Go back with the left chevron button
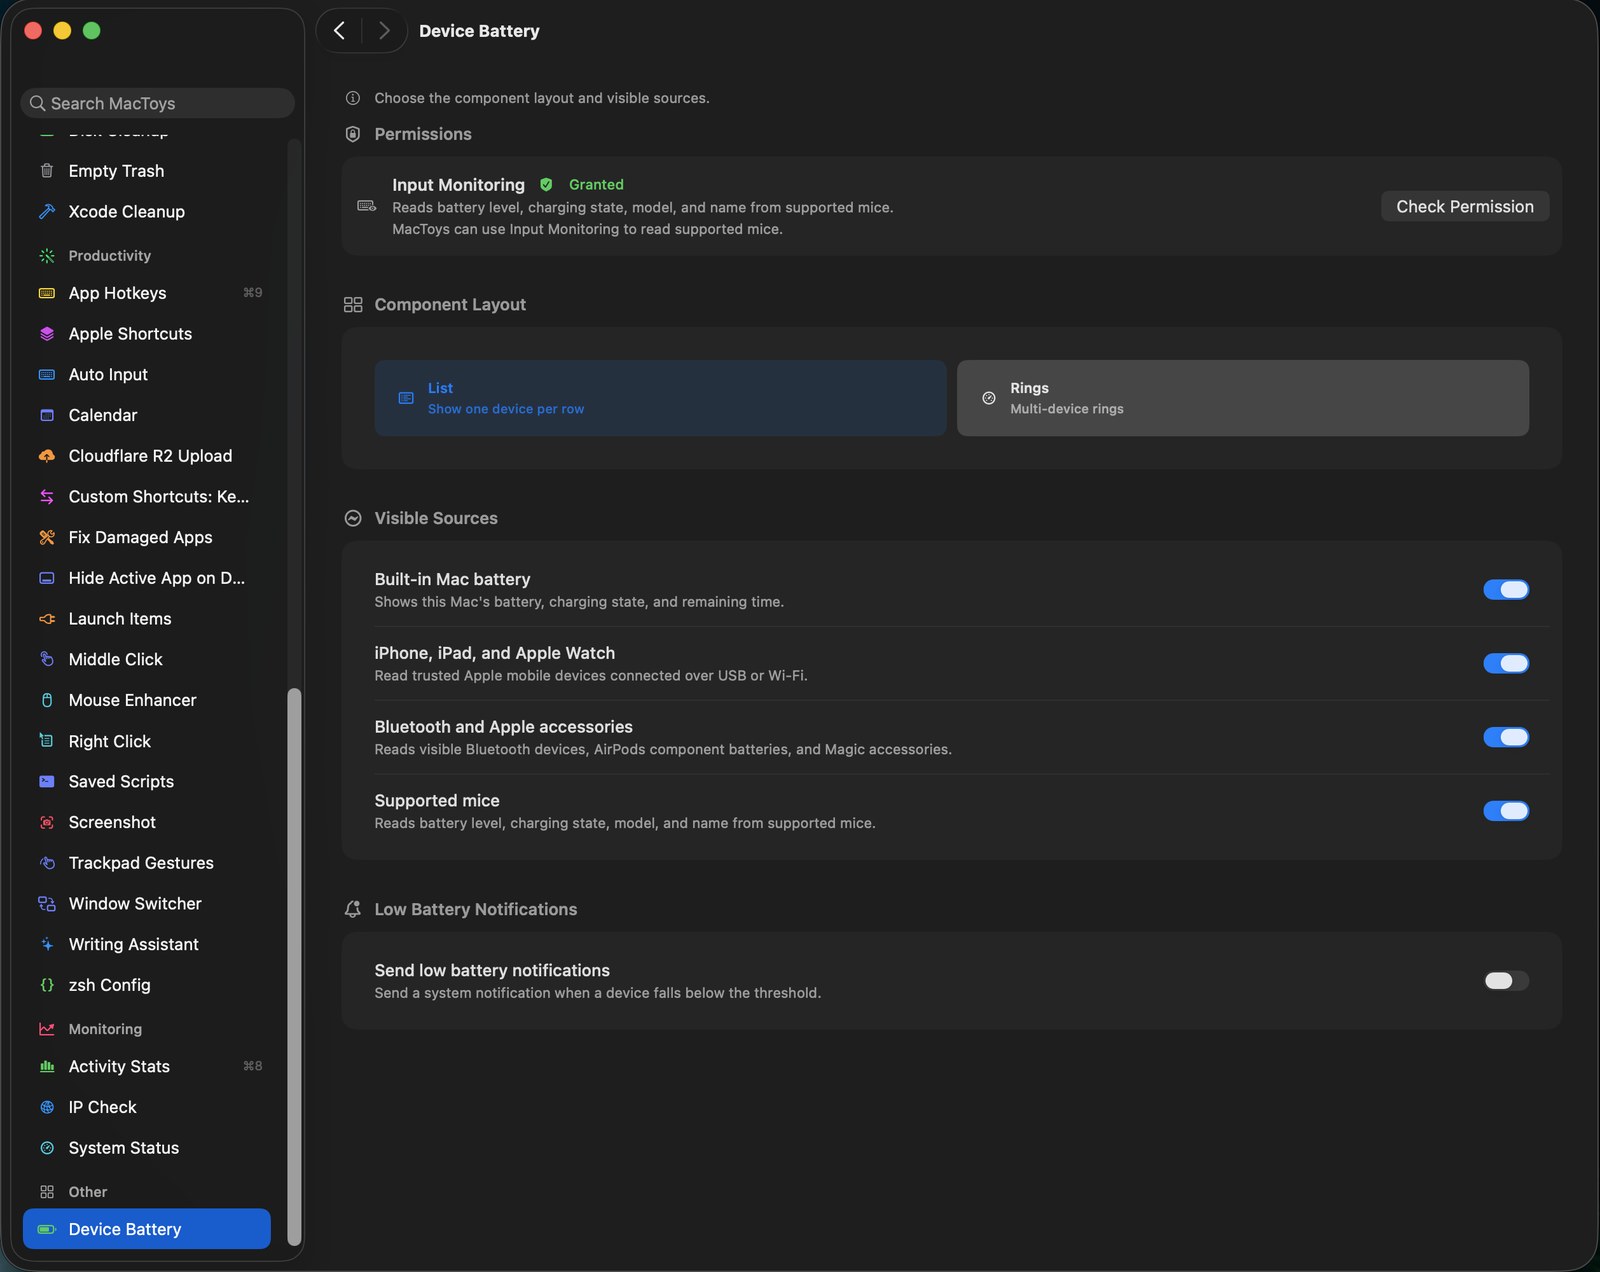The image size is (1600, 1272). 340,31
